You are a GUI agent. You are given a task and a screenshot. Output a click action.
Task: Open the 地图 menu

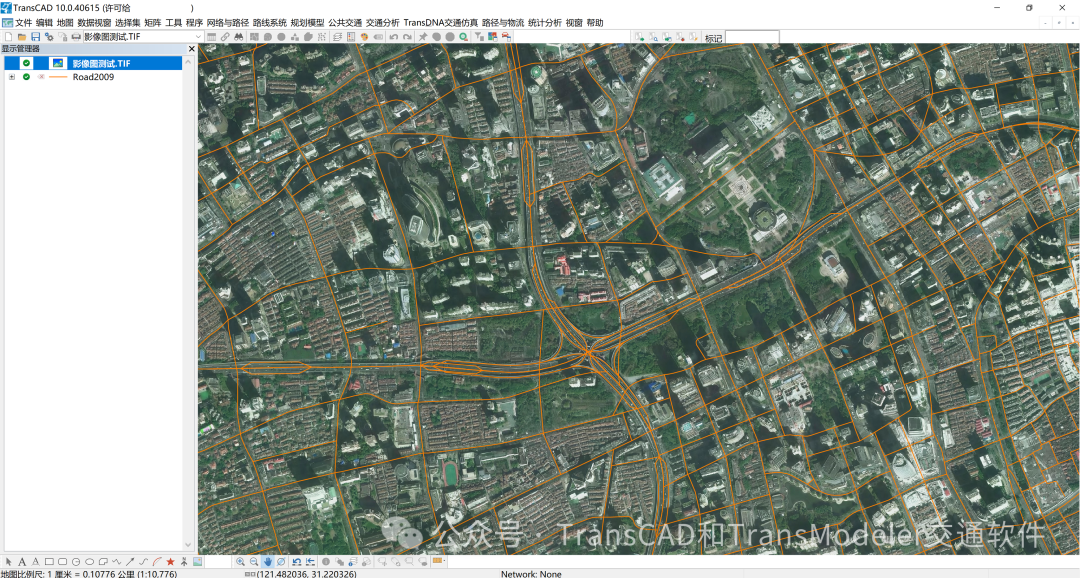coord(65,23)
